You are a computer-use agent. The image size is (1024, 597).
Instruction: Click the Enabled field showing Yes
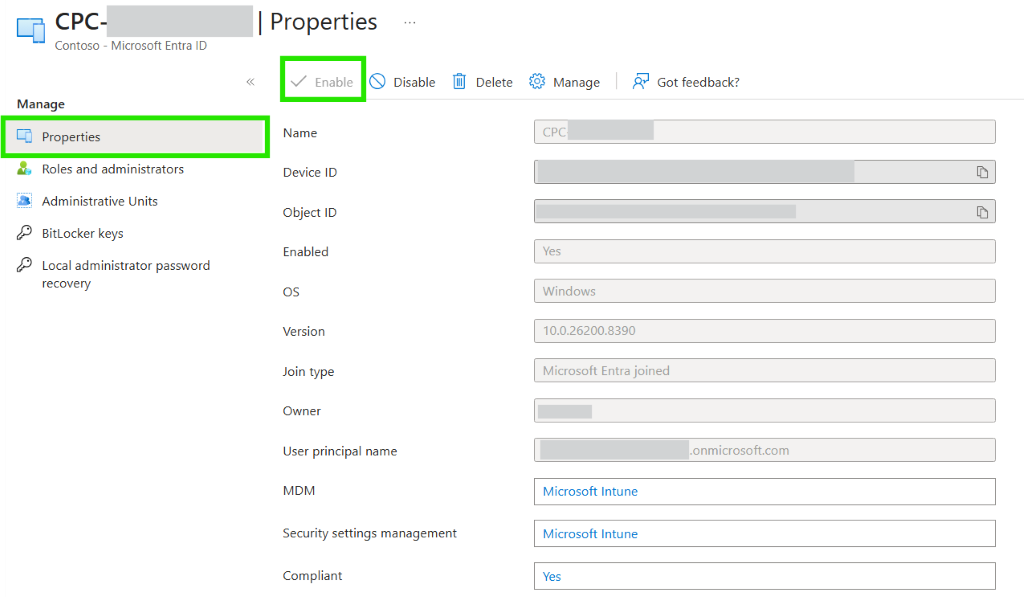click(765, 251)
